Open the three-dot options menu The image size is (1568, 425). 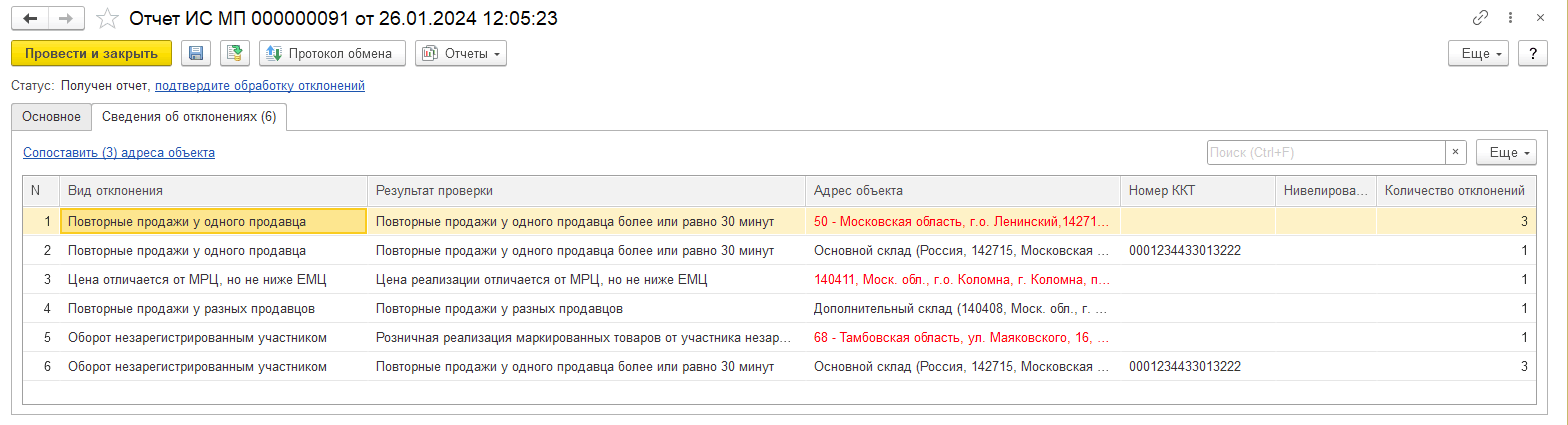coord(1510,18)
